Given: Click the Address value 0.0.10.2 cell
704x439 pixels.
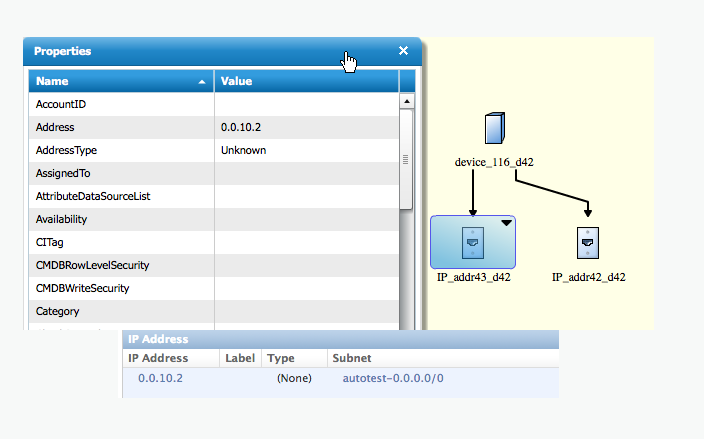Looking at the screenshot, I should click(x=242, y=127).
